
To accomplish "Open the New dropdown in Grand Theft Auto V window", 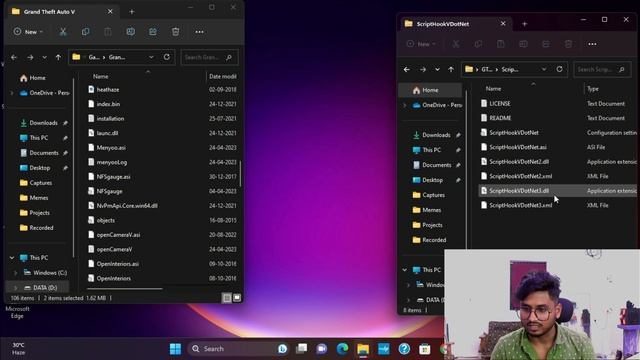I will [x=28, y=32].
